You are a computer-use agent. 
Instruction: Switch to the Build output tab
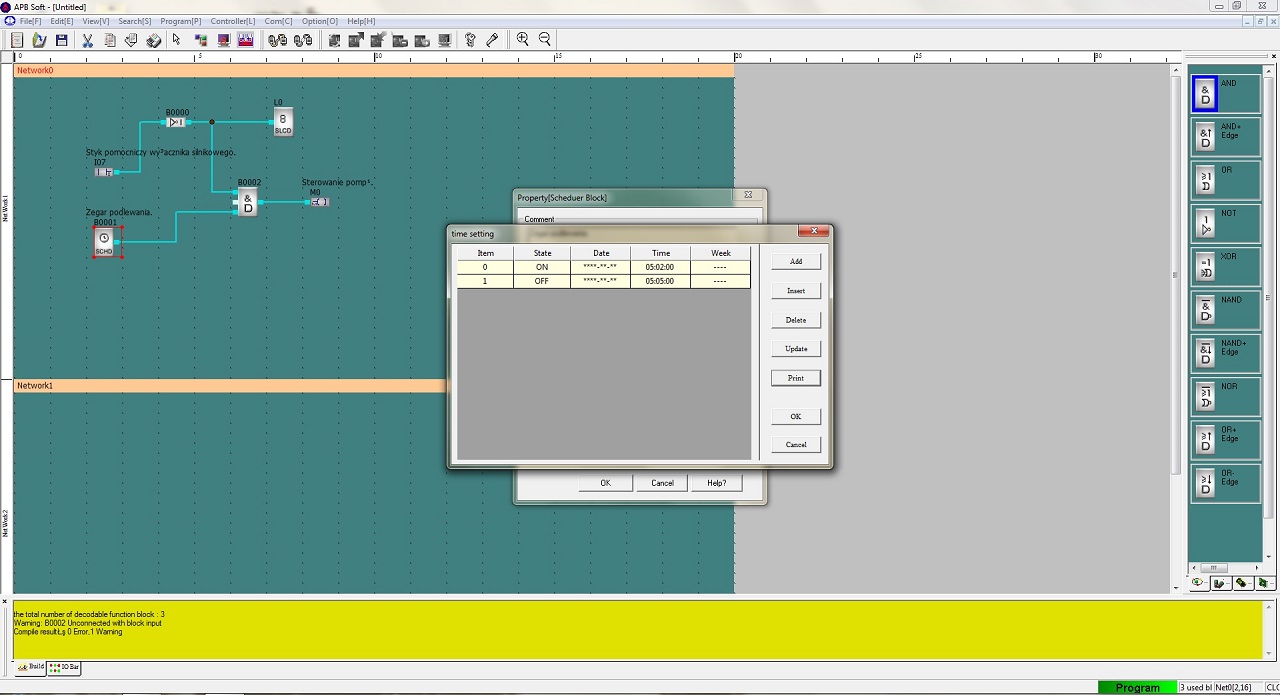click(x=30, y=667)
